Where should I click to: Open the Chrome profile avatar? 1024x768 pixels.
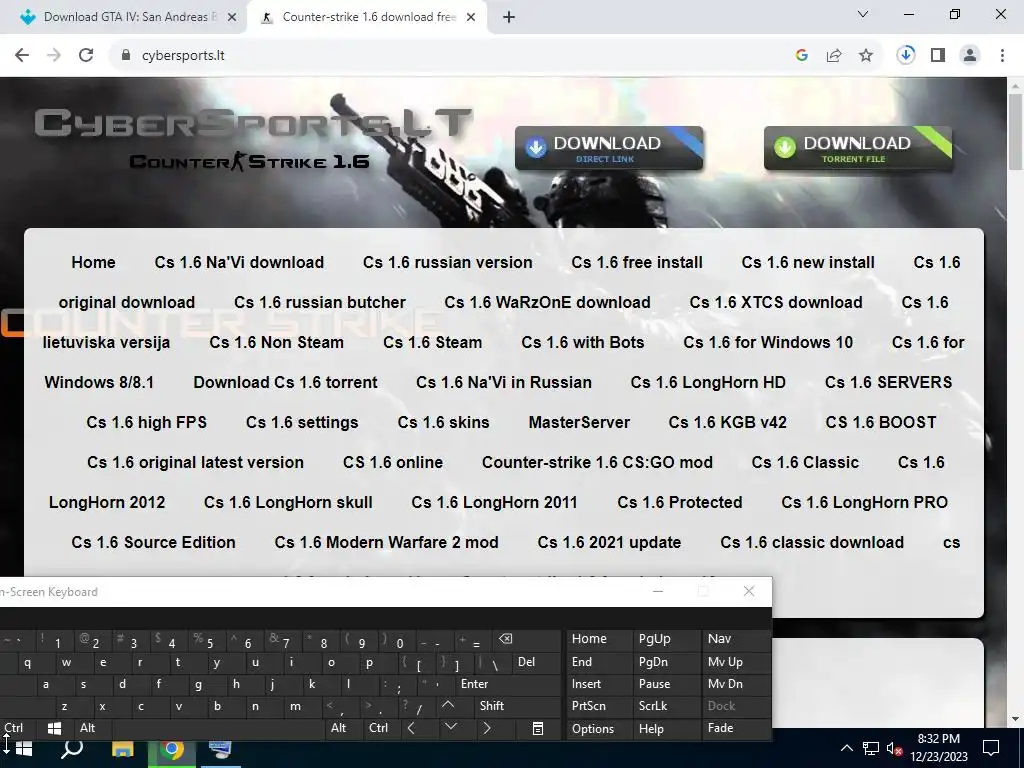pos(970,56)
